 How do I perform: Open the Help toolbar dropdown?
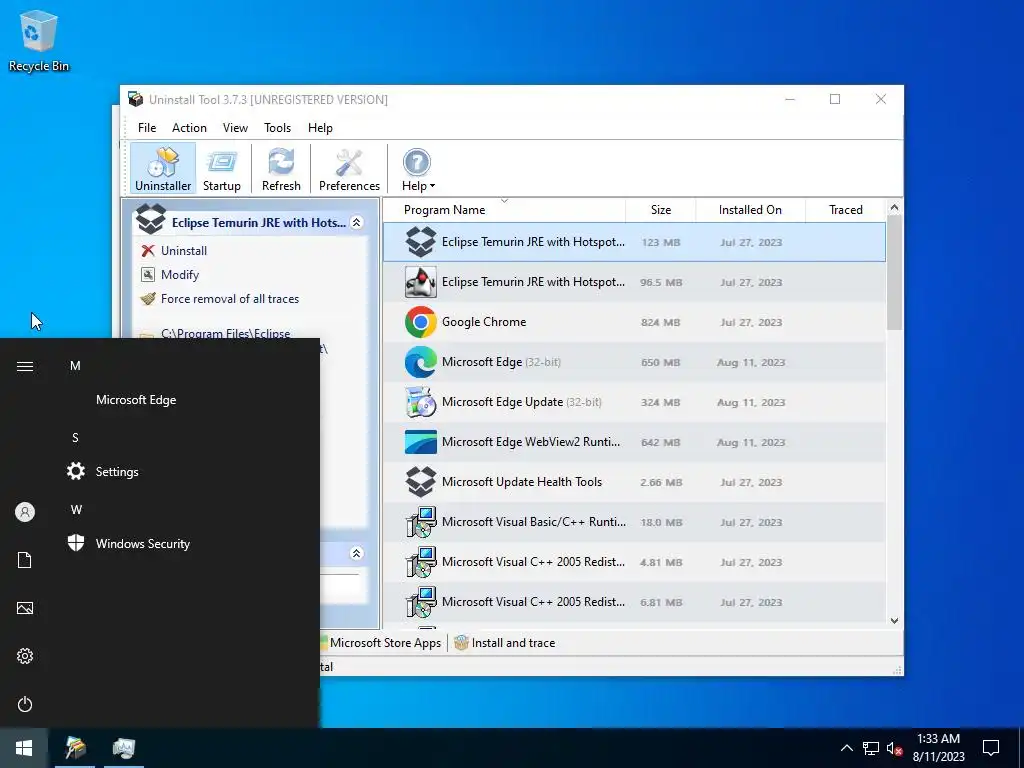point(418,169)
